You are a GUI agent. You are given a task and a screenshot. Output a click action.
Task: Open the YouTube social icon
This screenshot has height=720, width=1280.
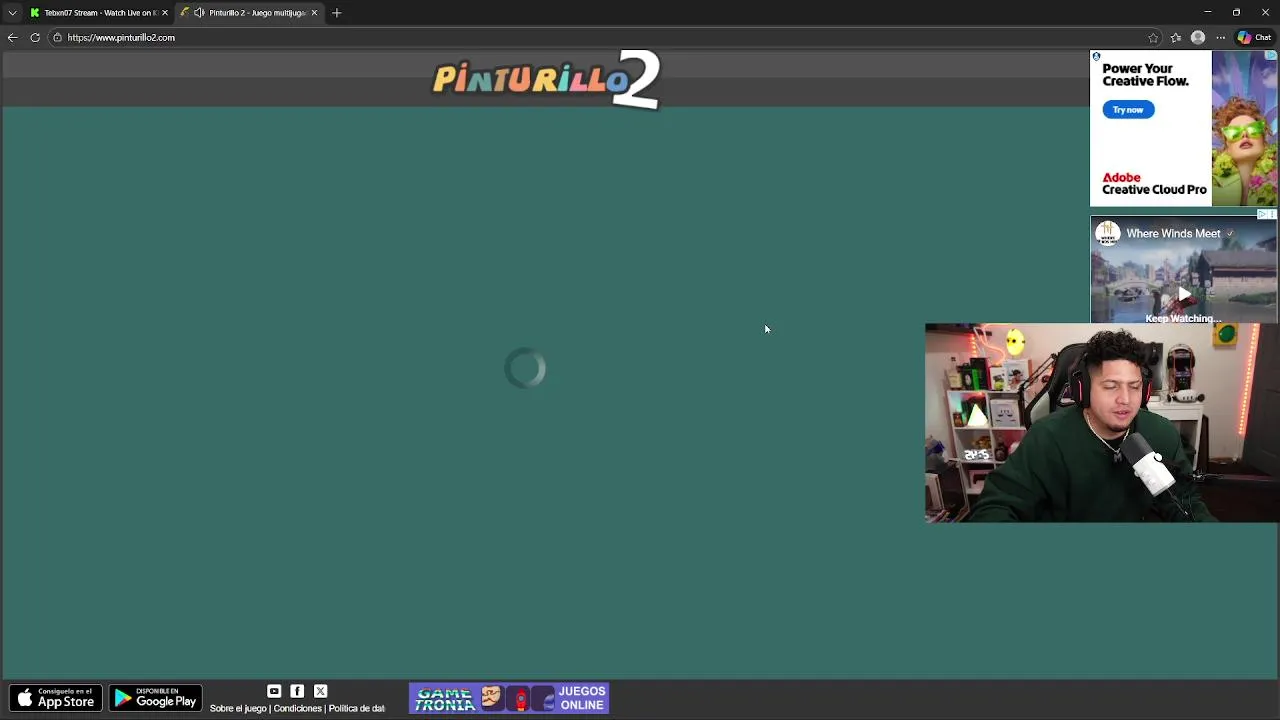(x=274, y=691)
